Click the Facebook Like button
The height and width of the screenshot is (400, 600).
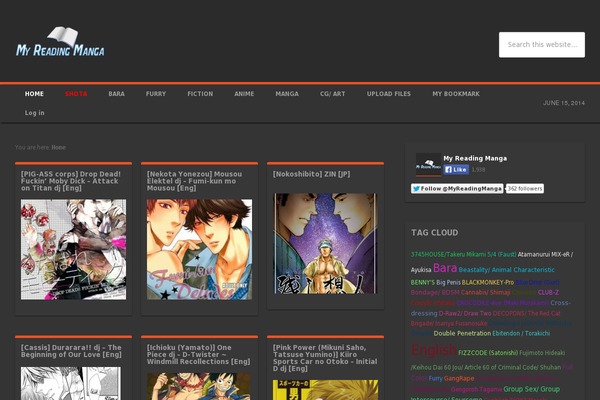(x=456, y=169)
